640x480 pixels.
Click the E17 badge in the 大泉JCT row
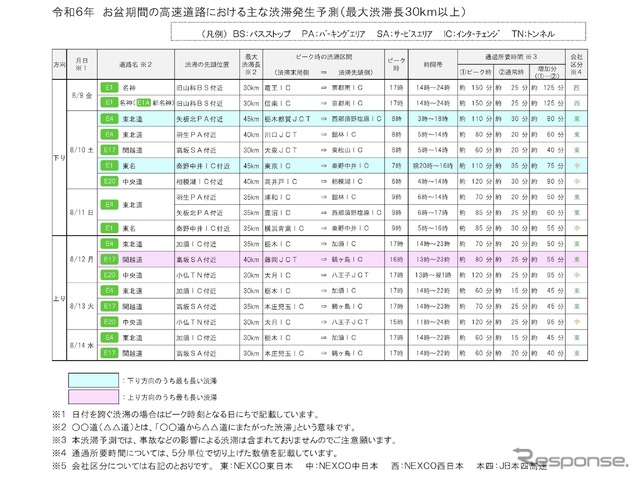[x=109, y=150]
